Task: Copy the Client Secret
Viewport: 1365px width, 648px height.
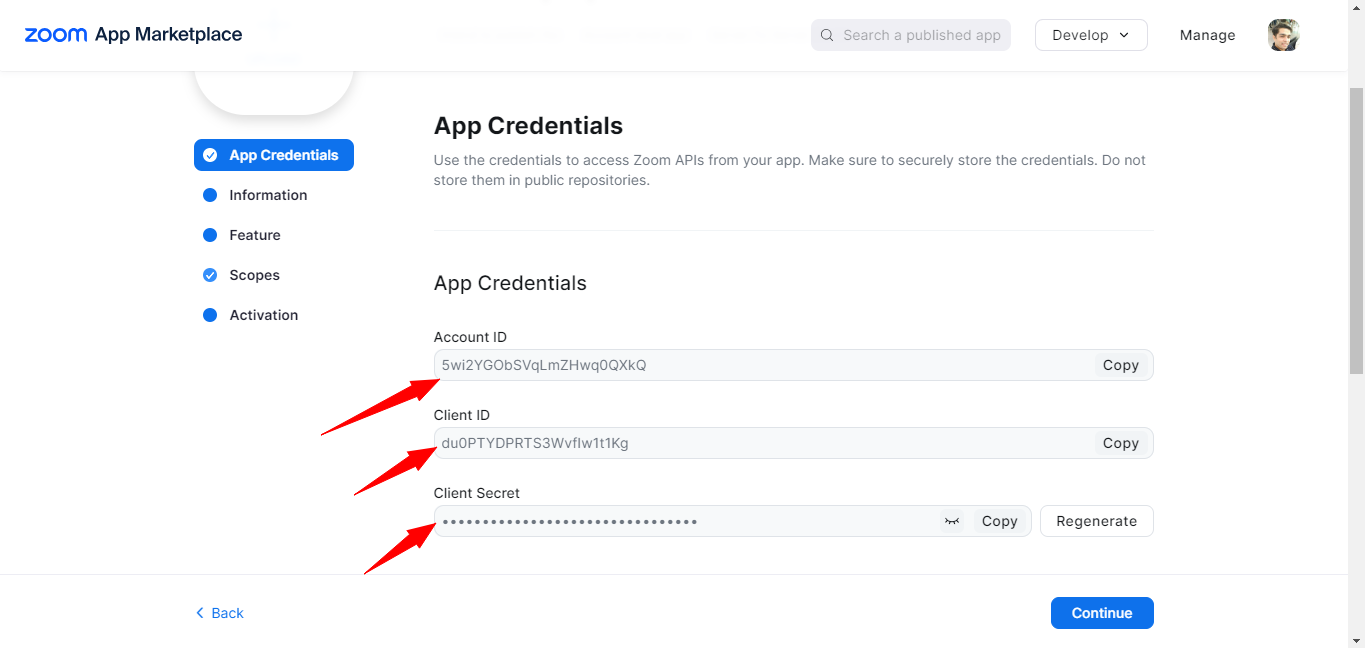Action: coord(999,521)
